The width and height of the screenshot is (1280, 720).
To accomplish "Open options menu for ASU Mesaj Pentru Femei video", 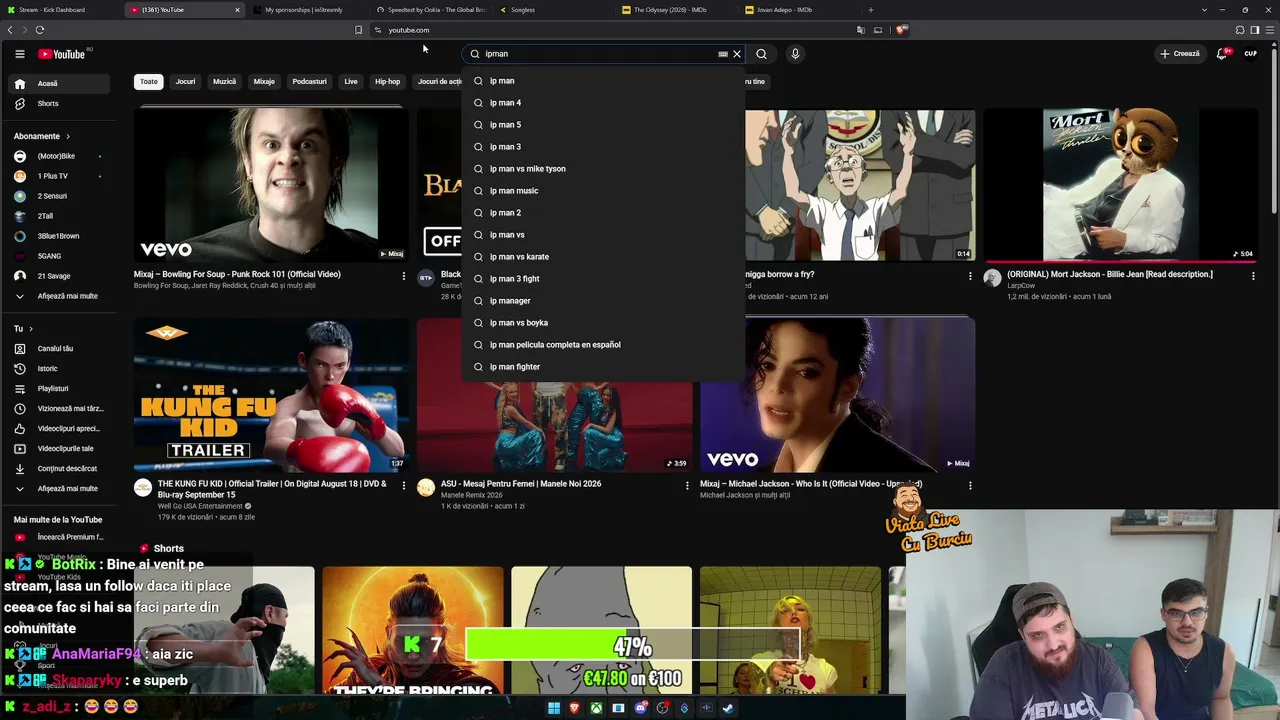I will tap(687, 486).
